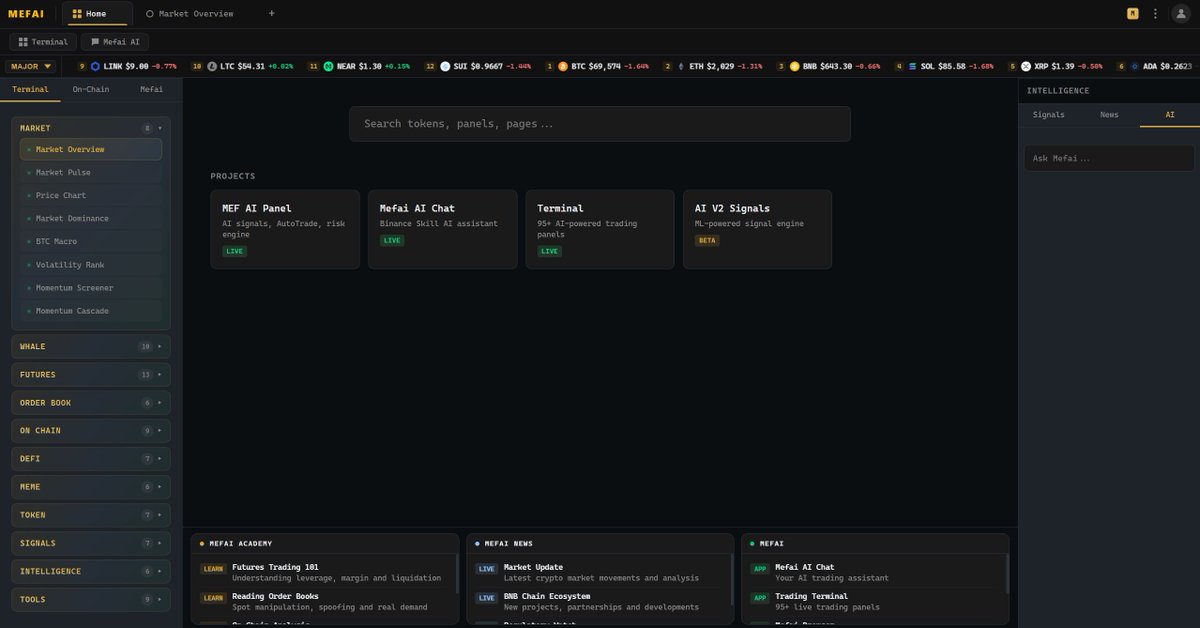1200x628 pixels.
Task: Open the MEF AI Panel project card
Action: [285, 229]
